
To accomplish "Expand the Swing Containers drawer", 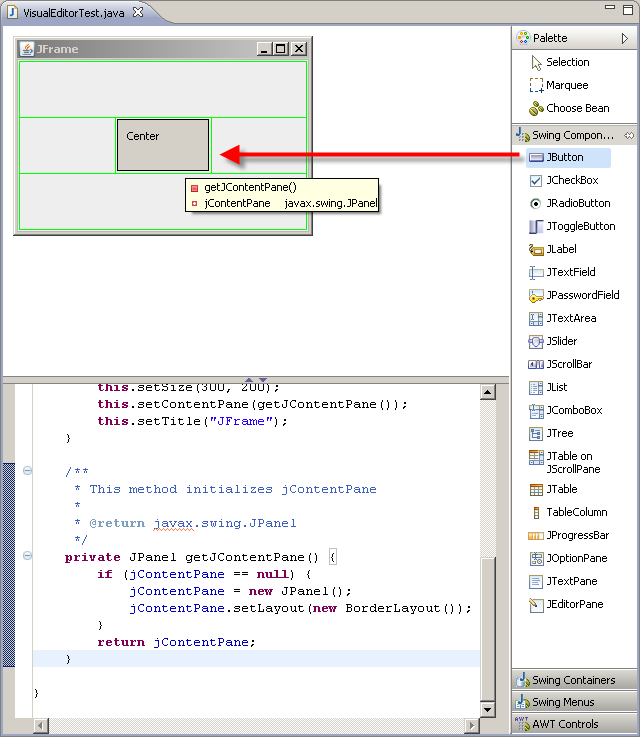I will 574,680.
